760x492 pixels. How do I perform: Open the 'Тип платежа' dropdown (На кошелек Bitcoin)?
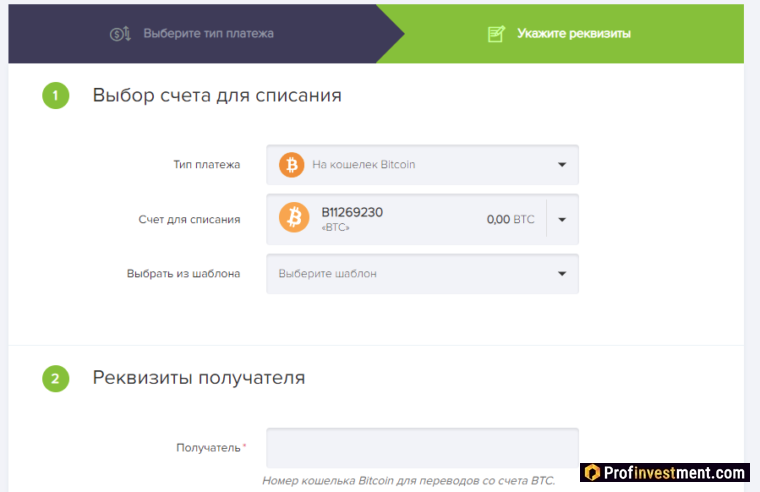tap(422, 165)
